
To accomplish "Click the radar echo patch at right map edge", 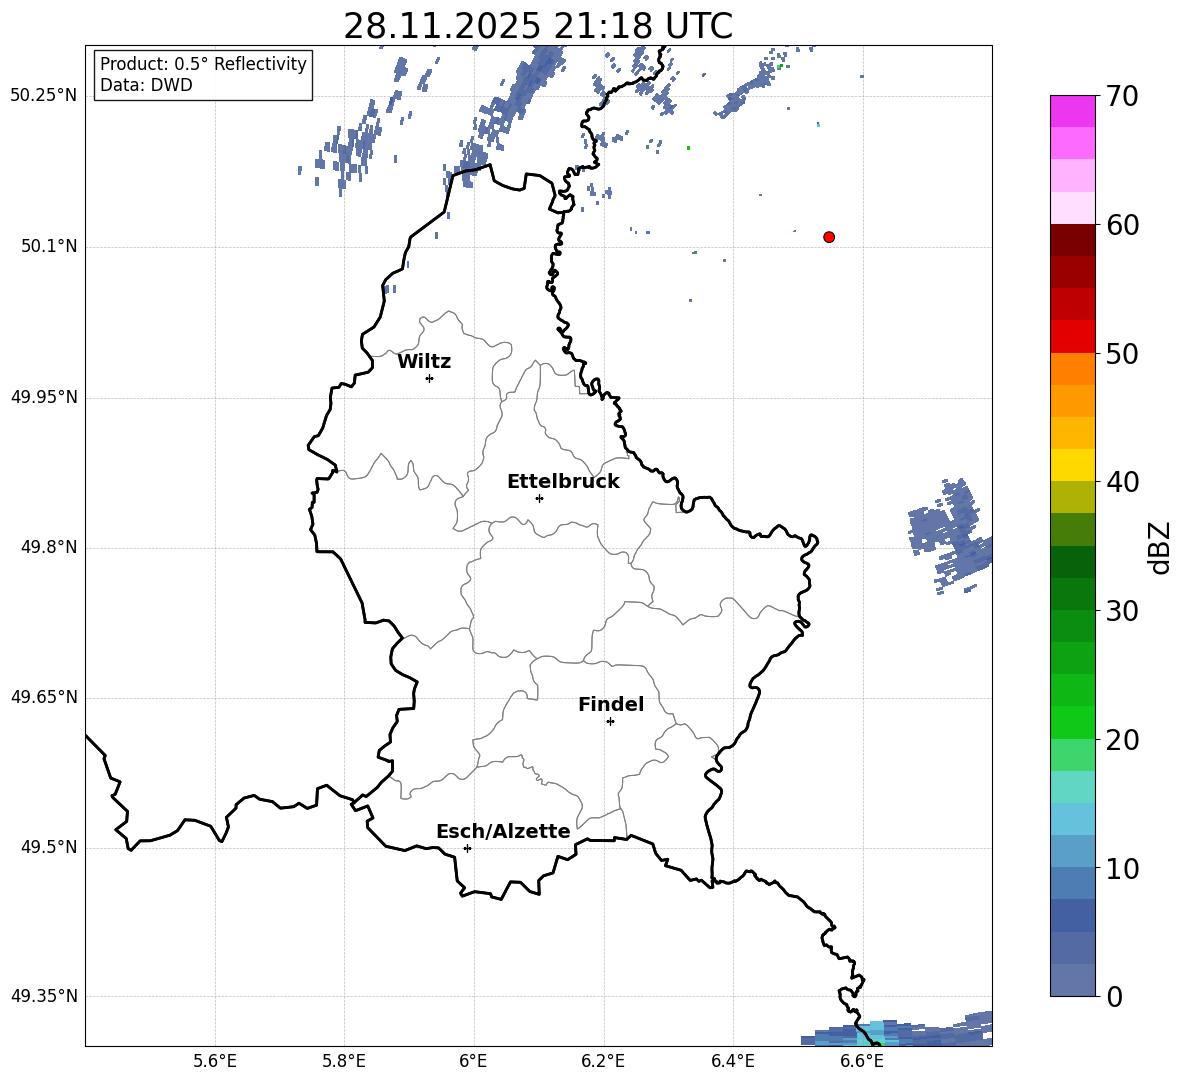I will [950, 534].
